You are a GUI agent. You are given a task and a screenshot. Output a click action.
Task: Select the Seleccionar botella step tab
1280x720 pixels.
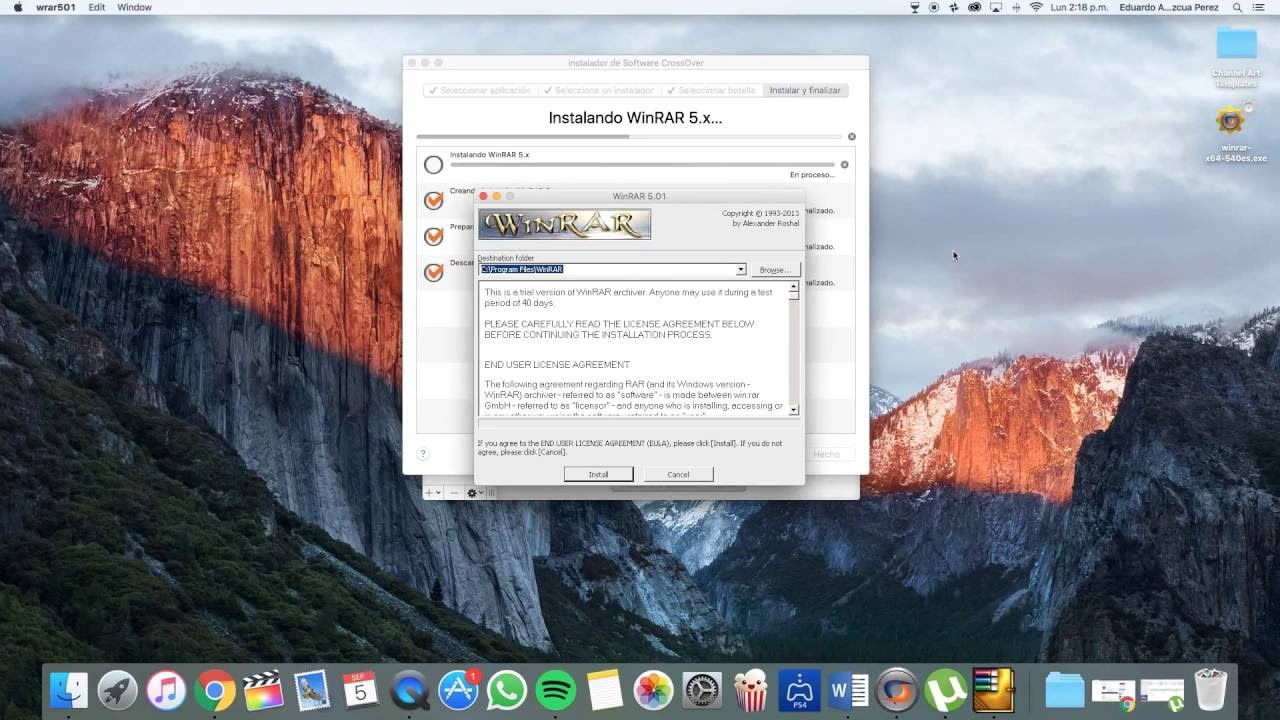pos(710,90)
